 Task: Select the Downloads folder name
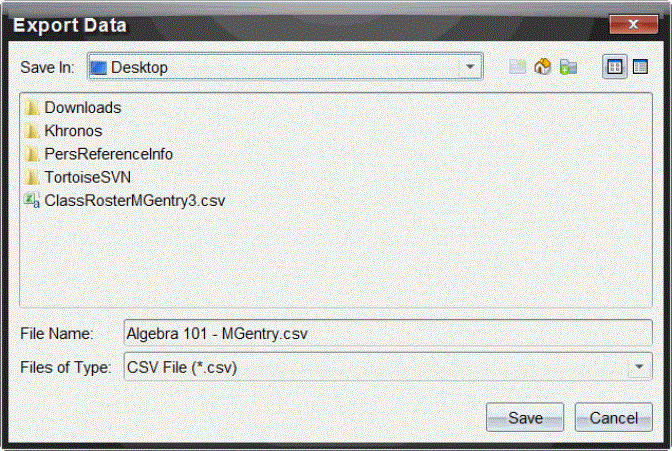83,107
